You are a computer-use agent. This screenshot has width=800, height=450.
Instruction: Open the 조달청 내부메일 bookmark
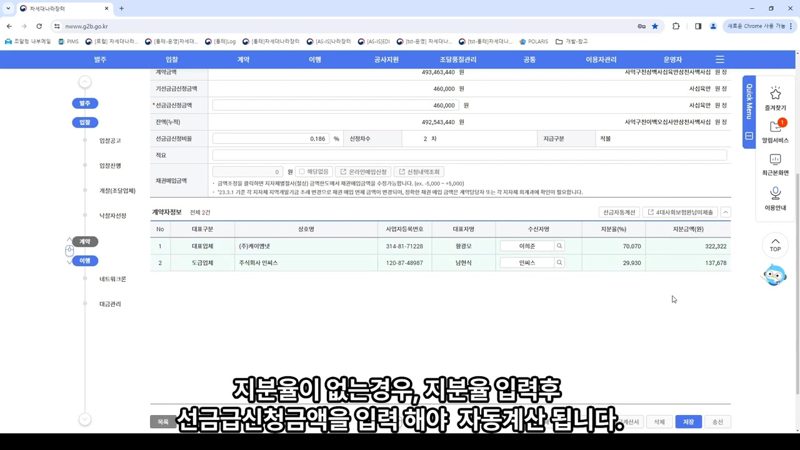pos(28,41)
